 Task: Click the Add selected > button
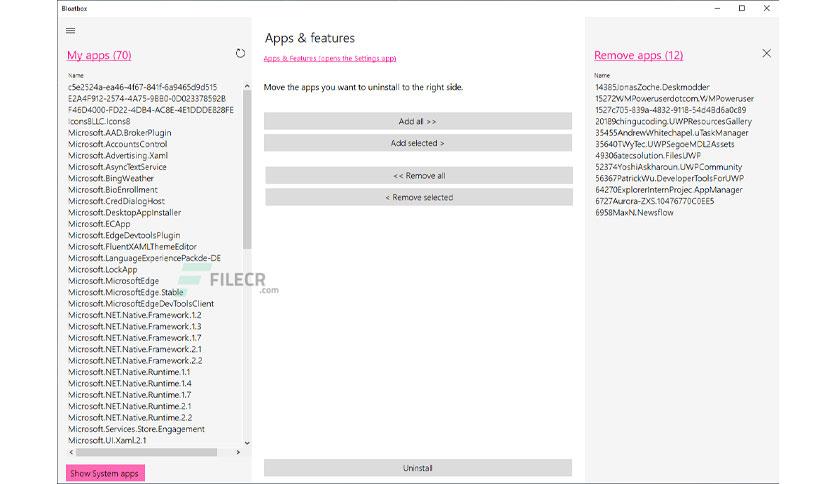[418, 143]
